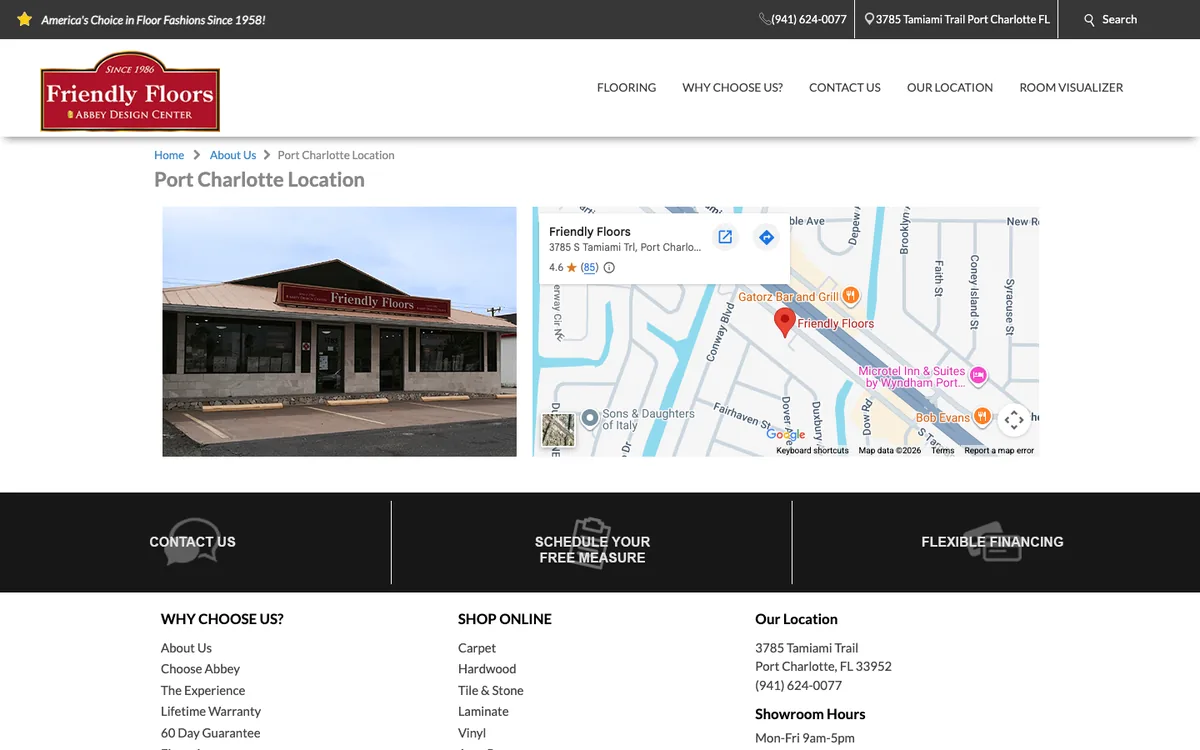Click Report a map error link
The image size is (1200, 750).
(x=999, y=451)
